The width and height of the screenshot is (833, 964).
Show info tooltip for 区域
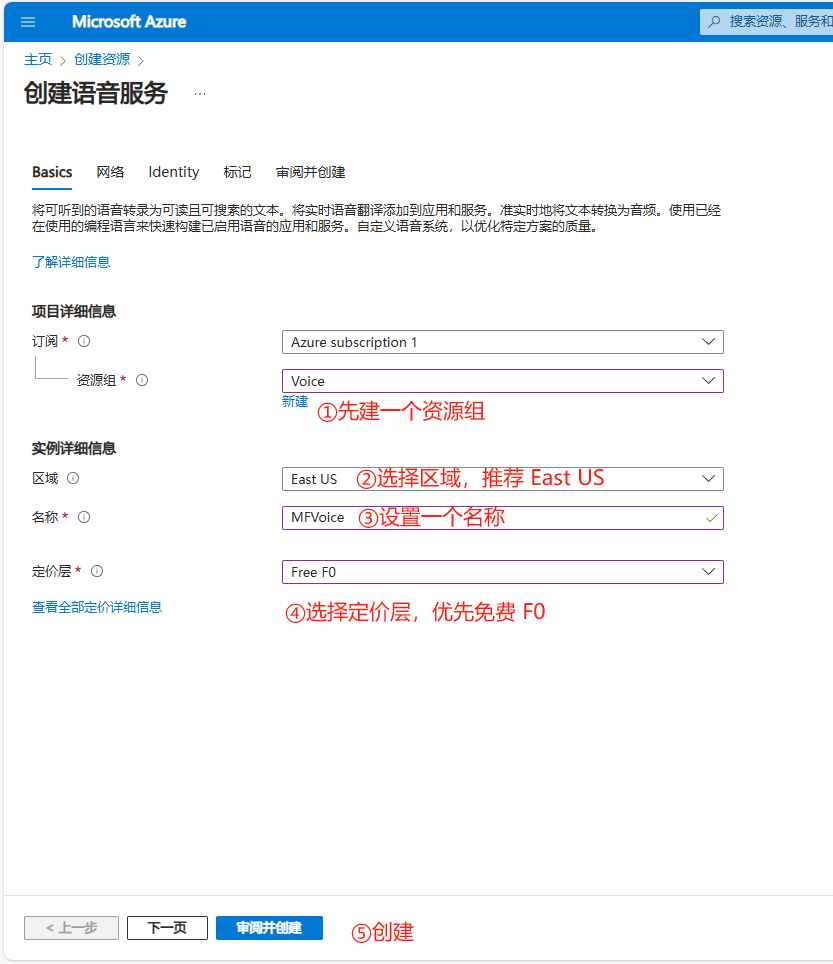click(x=73, y=478)
